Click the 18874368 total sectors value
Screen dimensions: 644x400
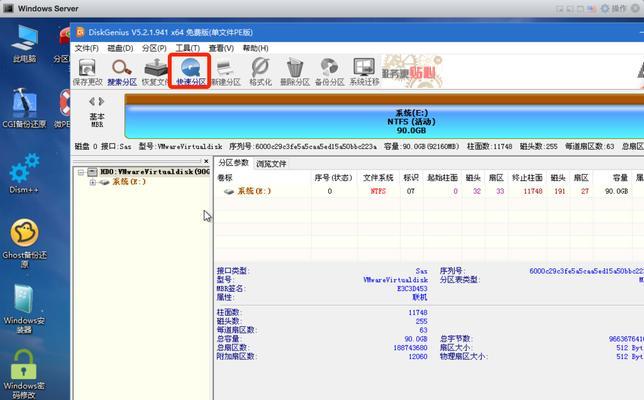[410, 347]
